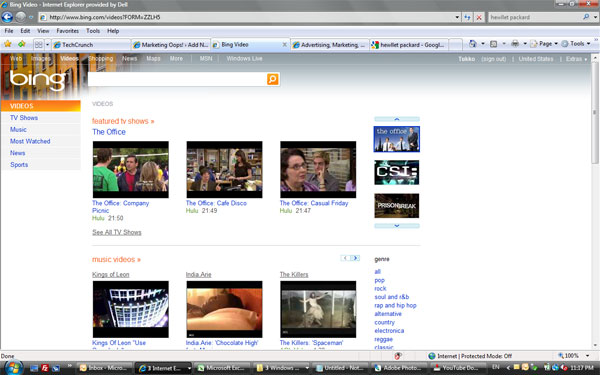Go to previous music videos with left arrow
This screenshot has width=600, height=375.
(x=345, y=258)
